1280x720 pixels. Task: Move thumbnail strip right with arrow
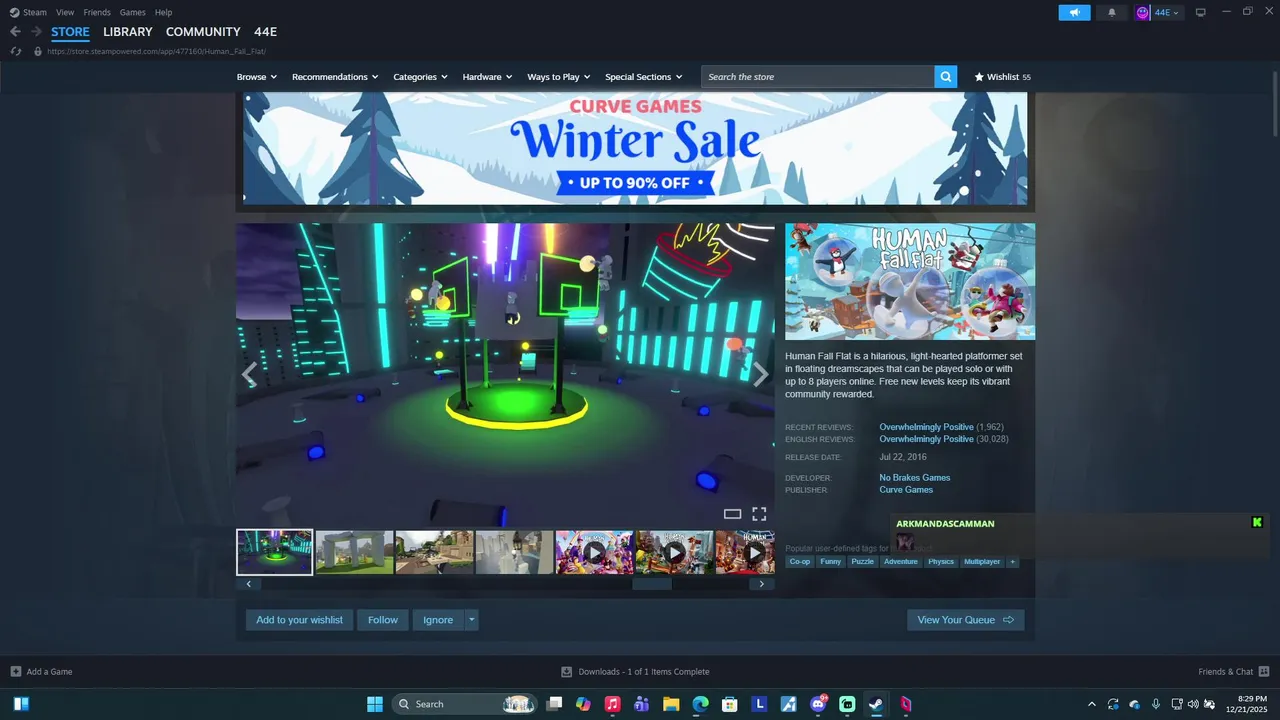(762, 584)
